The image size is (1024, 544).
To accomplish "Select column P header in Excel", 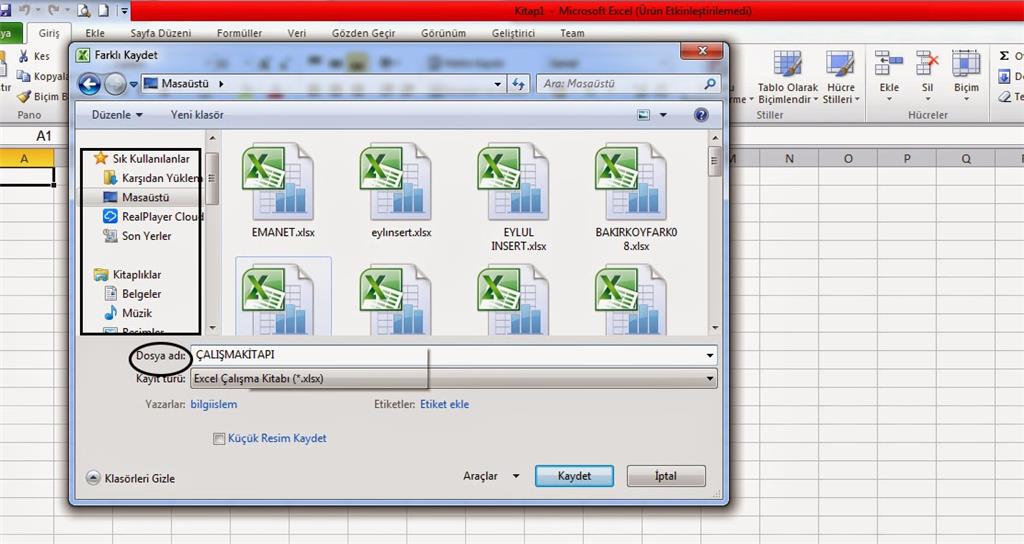I will point(907,158).
